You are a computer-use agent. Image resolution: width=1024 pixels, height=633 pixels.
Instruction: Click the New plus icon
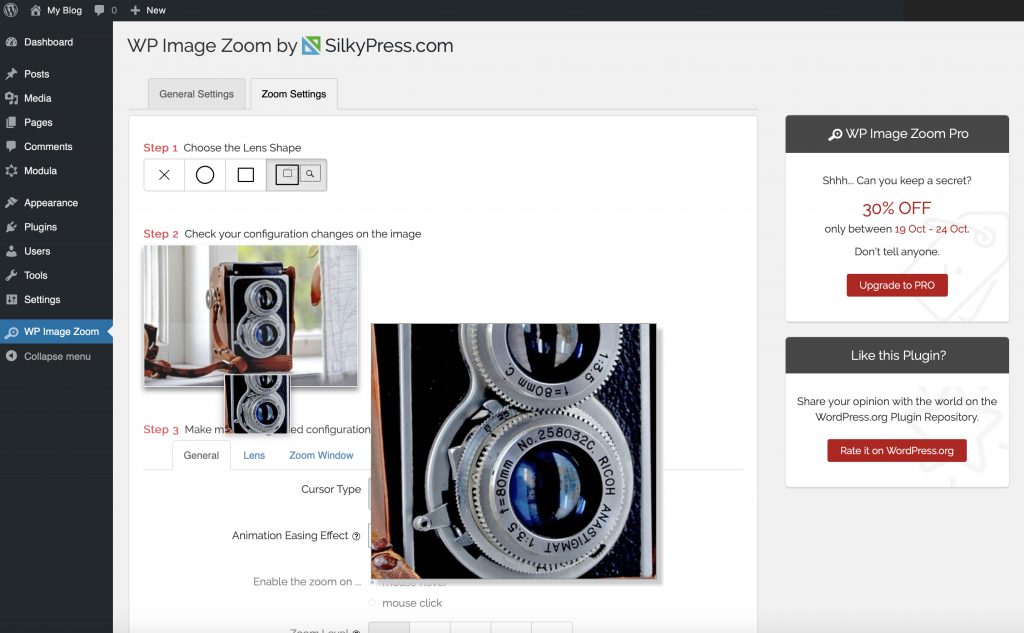(135, 10)
